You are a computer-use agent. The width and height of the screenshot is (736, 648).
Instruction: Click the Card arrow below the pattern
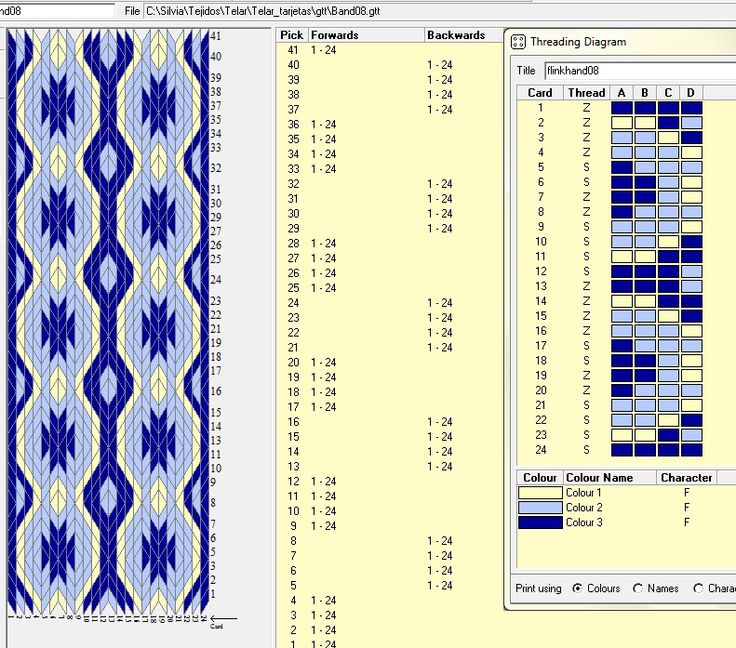click(x=223, y=619)
